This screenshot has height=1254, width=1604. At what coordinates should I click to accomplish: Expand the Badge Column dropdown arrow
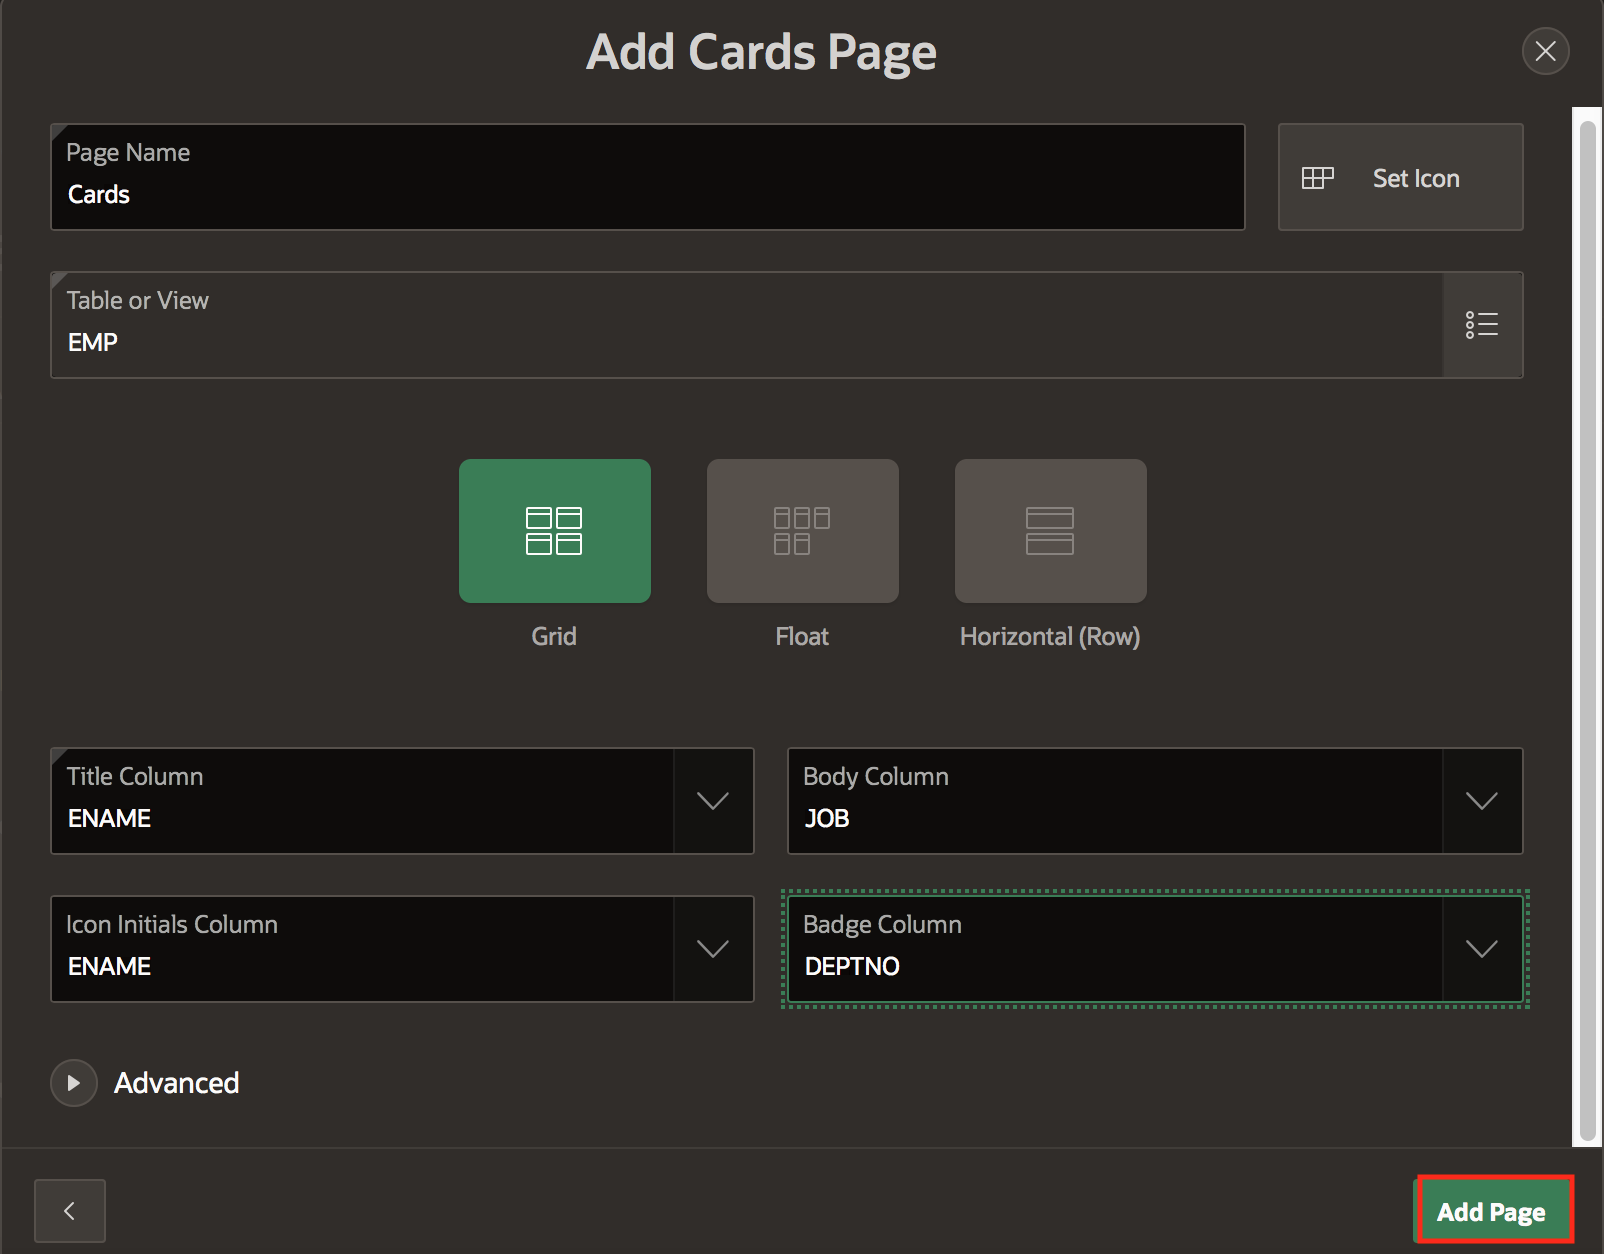click(1481, 949)
